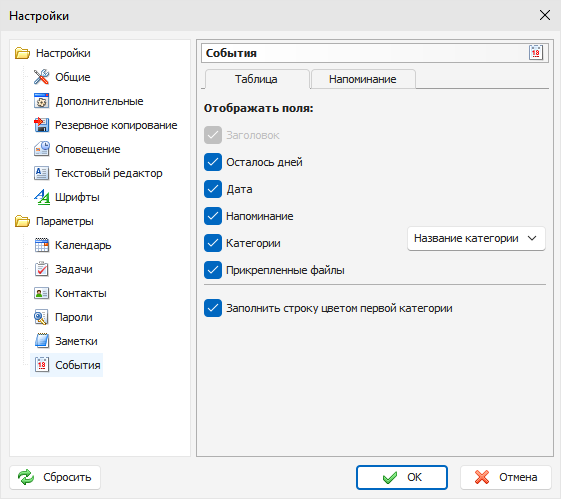Select События in the tree

click(78, 365)
